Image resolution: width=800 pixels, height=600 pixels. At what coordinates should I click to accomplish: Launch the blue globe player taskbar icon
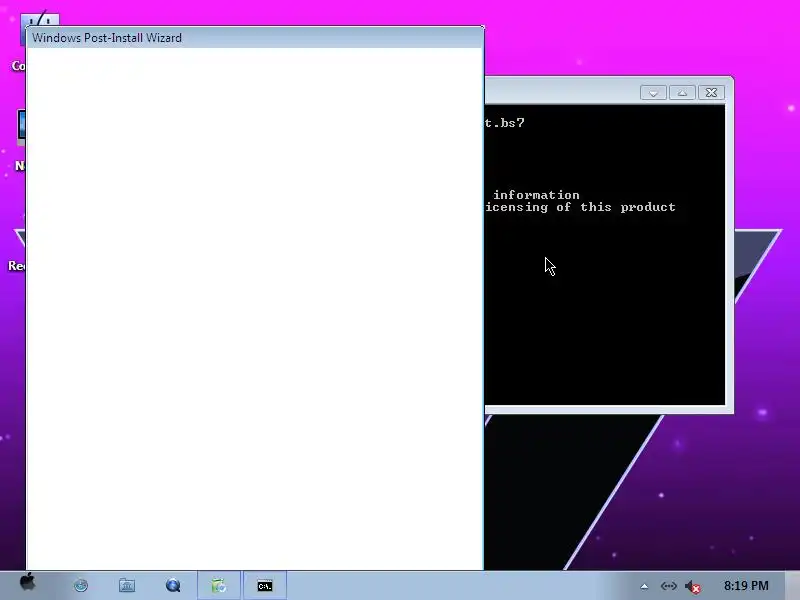(173, 586)
